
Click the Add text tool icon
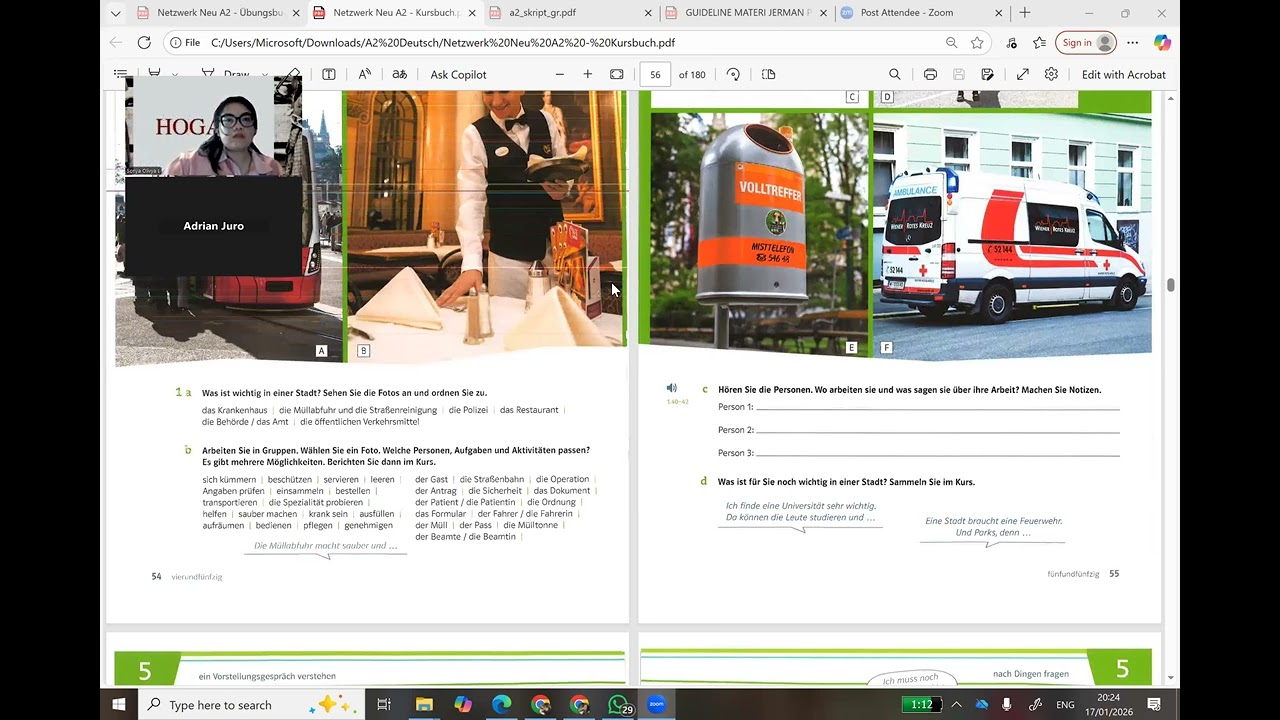[329, 74]
